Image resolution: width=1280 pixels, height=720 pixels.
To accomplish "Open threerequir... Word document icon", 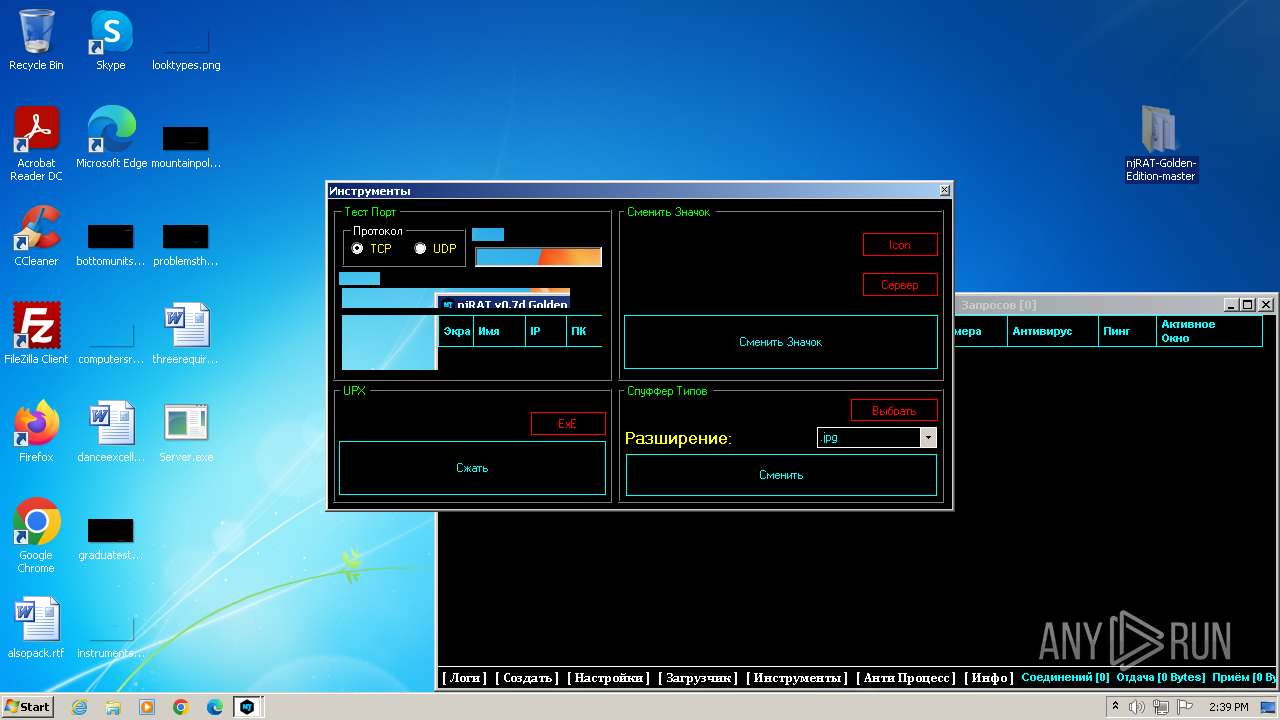I will click(186, 334).
